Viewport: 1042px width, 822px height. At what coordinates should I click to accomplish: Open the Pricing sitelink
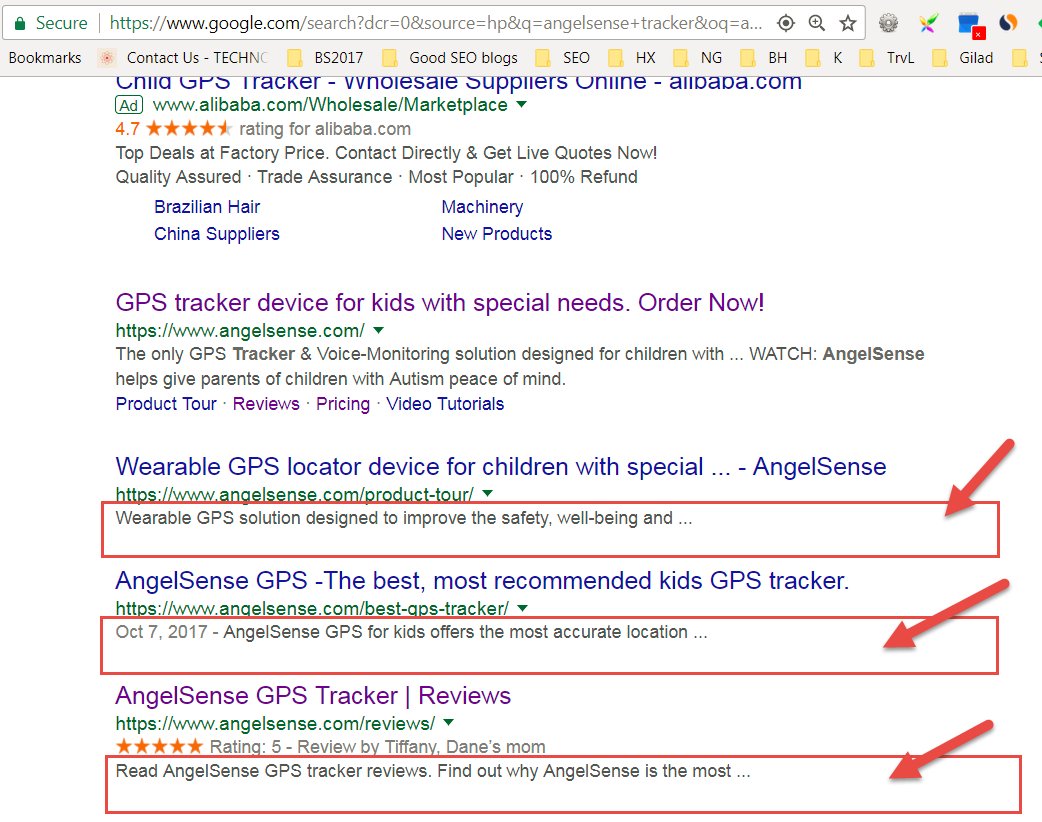click(x=343, y=404)
